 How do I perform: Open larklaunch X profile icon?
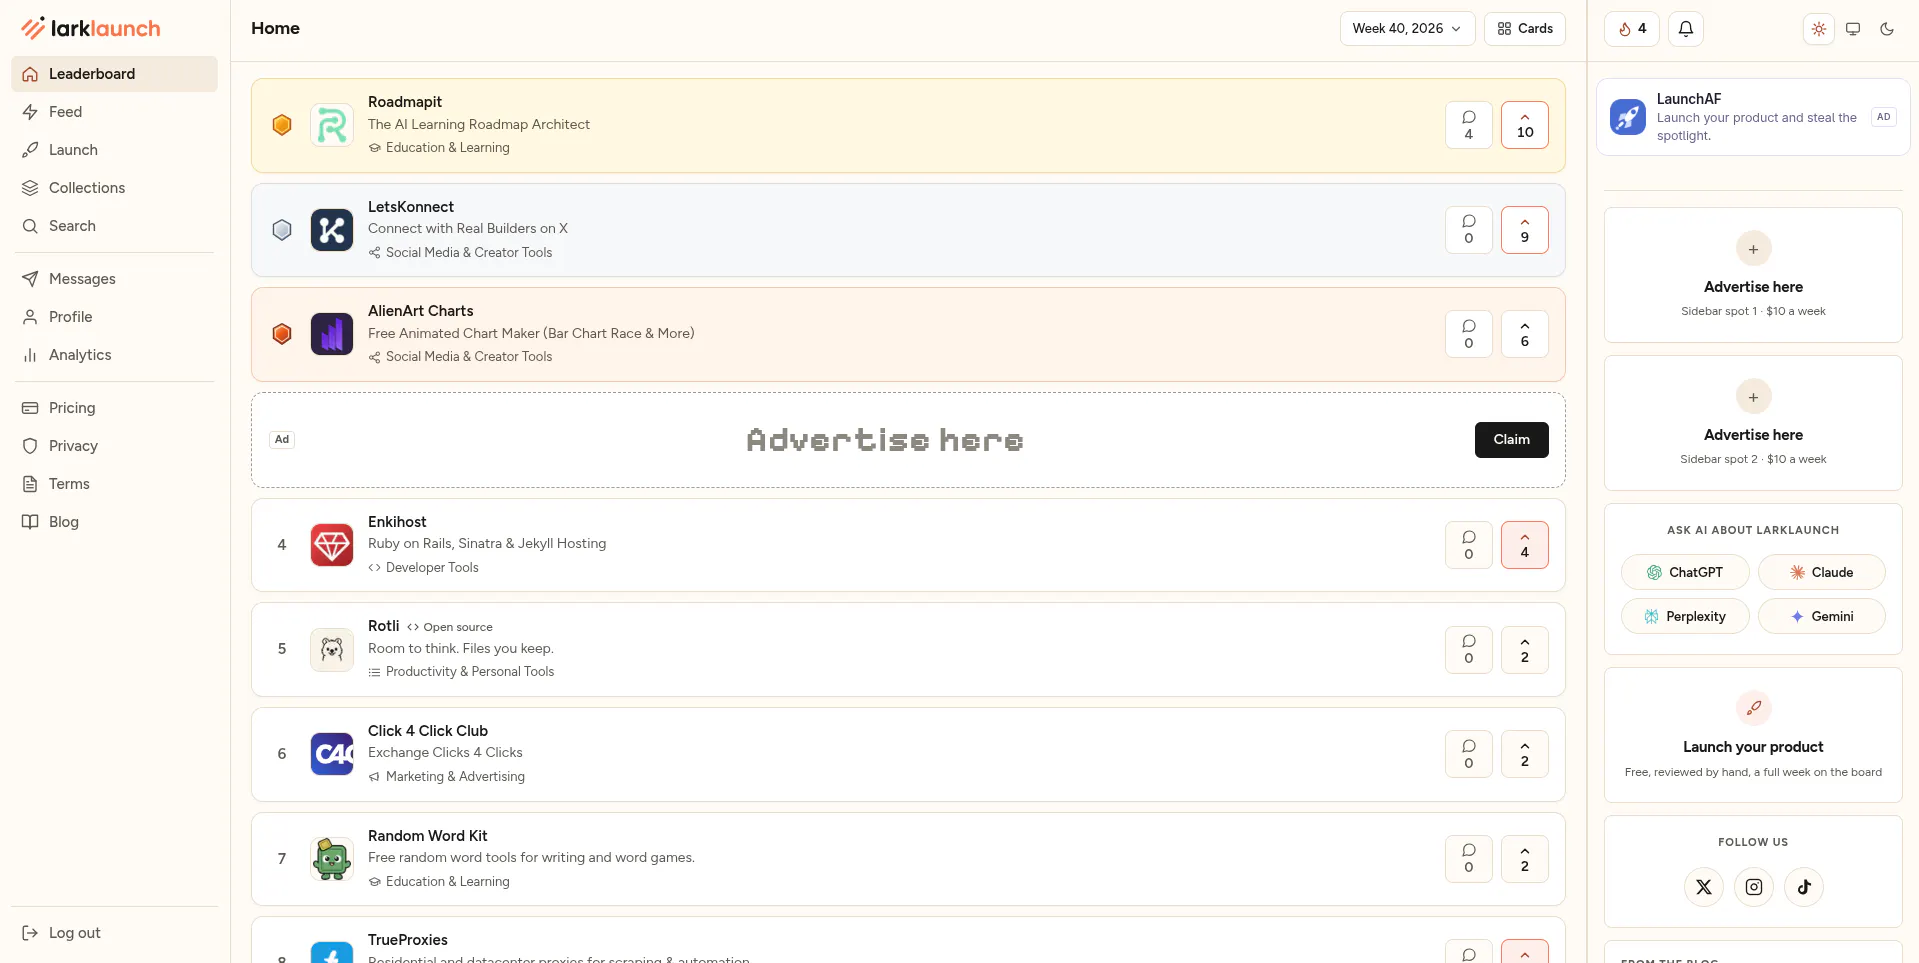[1703, 887]
